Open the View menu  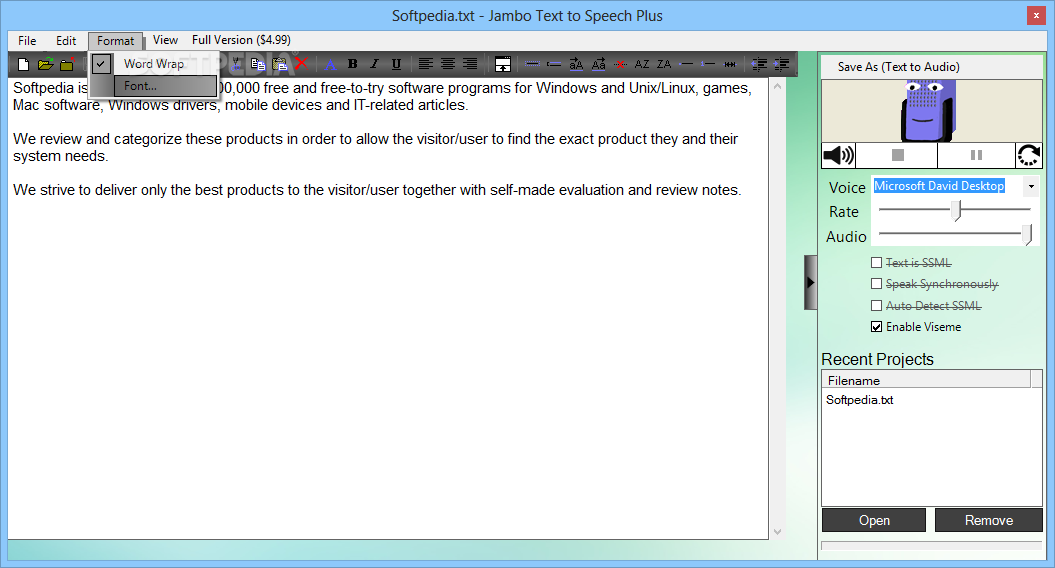165,40
